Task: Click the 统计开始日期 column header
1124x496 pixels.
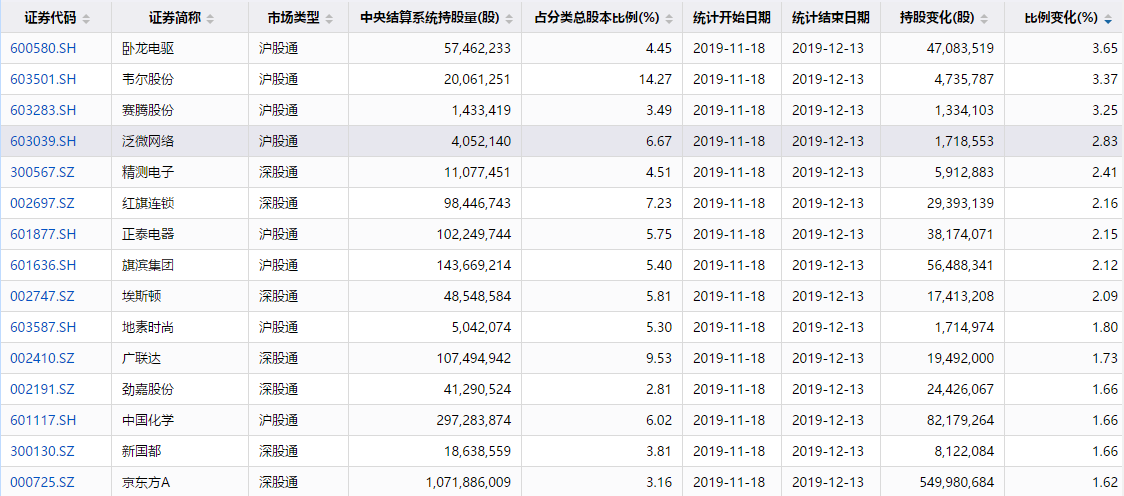Action: (732, 18)
